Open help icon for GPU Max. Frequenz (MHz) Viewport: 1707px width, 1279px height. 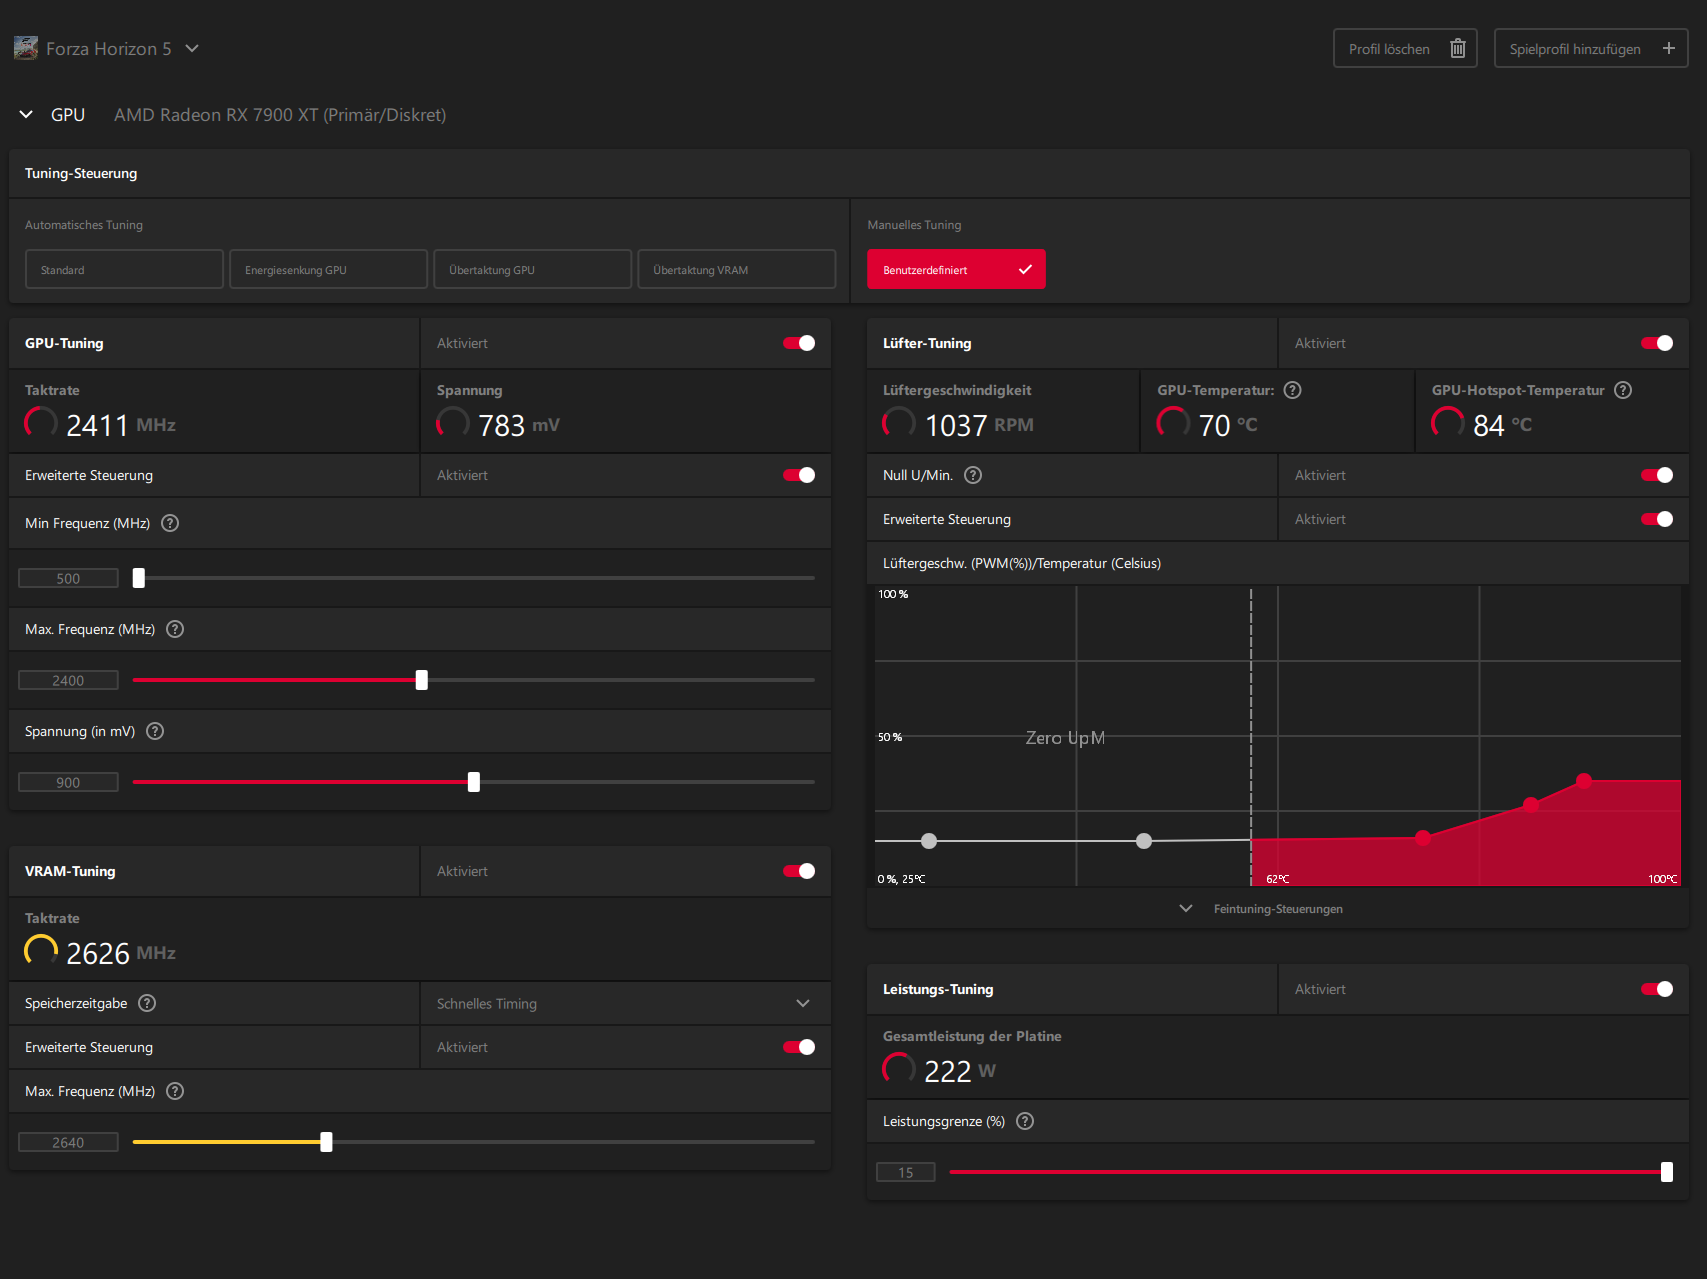pyautogui.click(x=175, y=629)
